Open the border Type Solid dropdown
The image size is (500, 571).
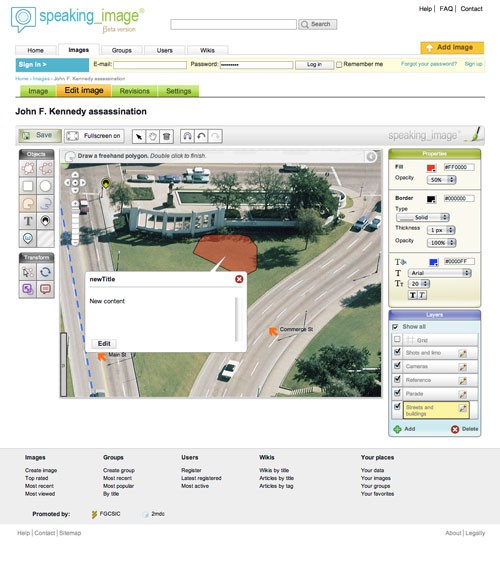point(422,217)
